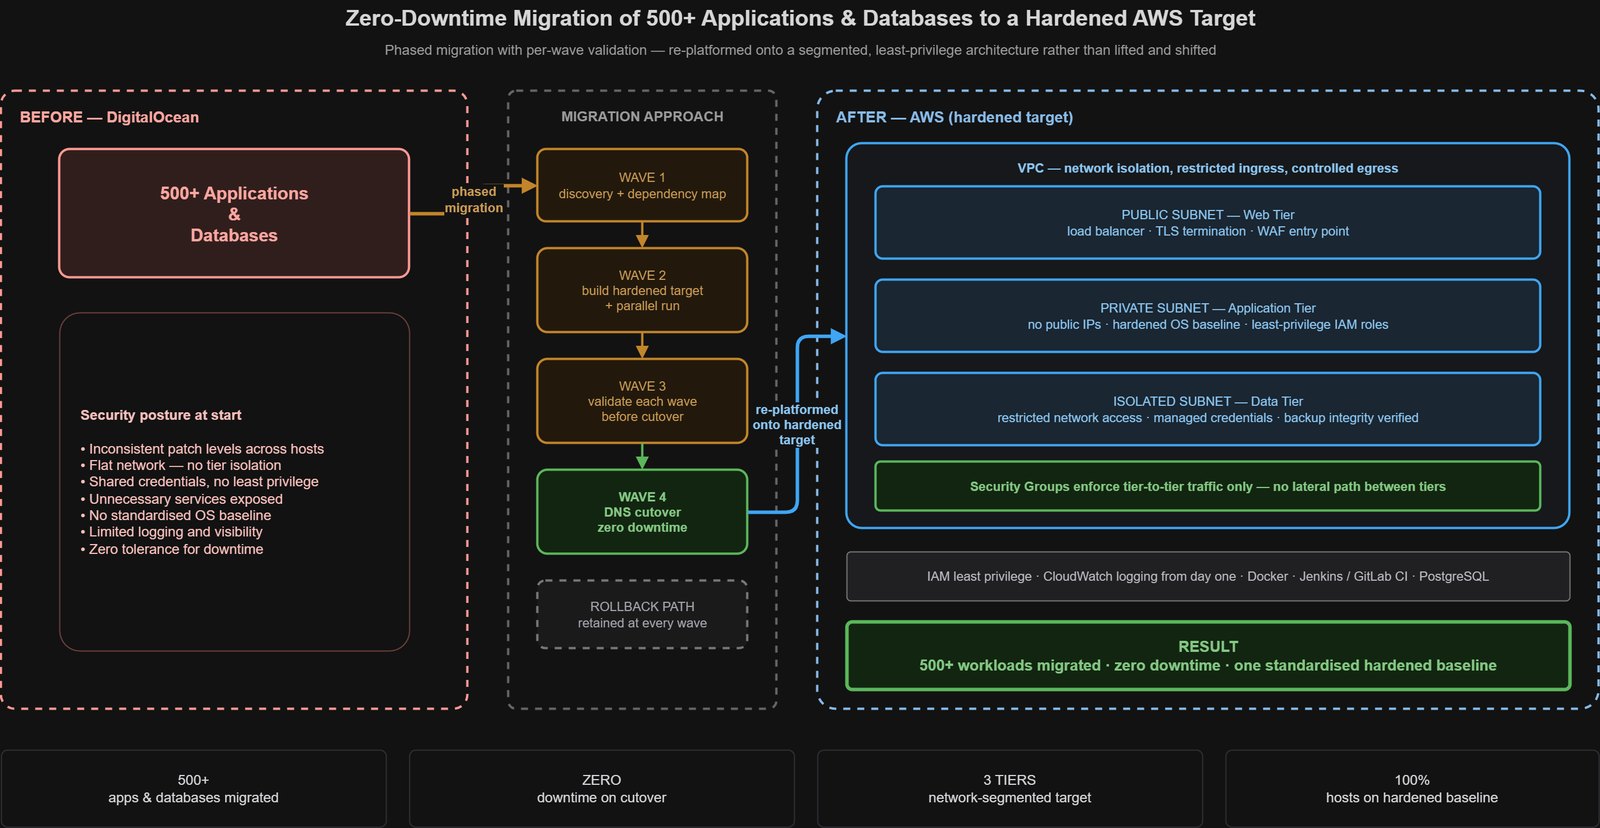Click the 'phased migration' connector label
The width and height of the screenshot is (1600, 828).
pos(474,199)
